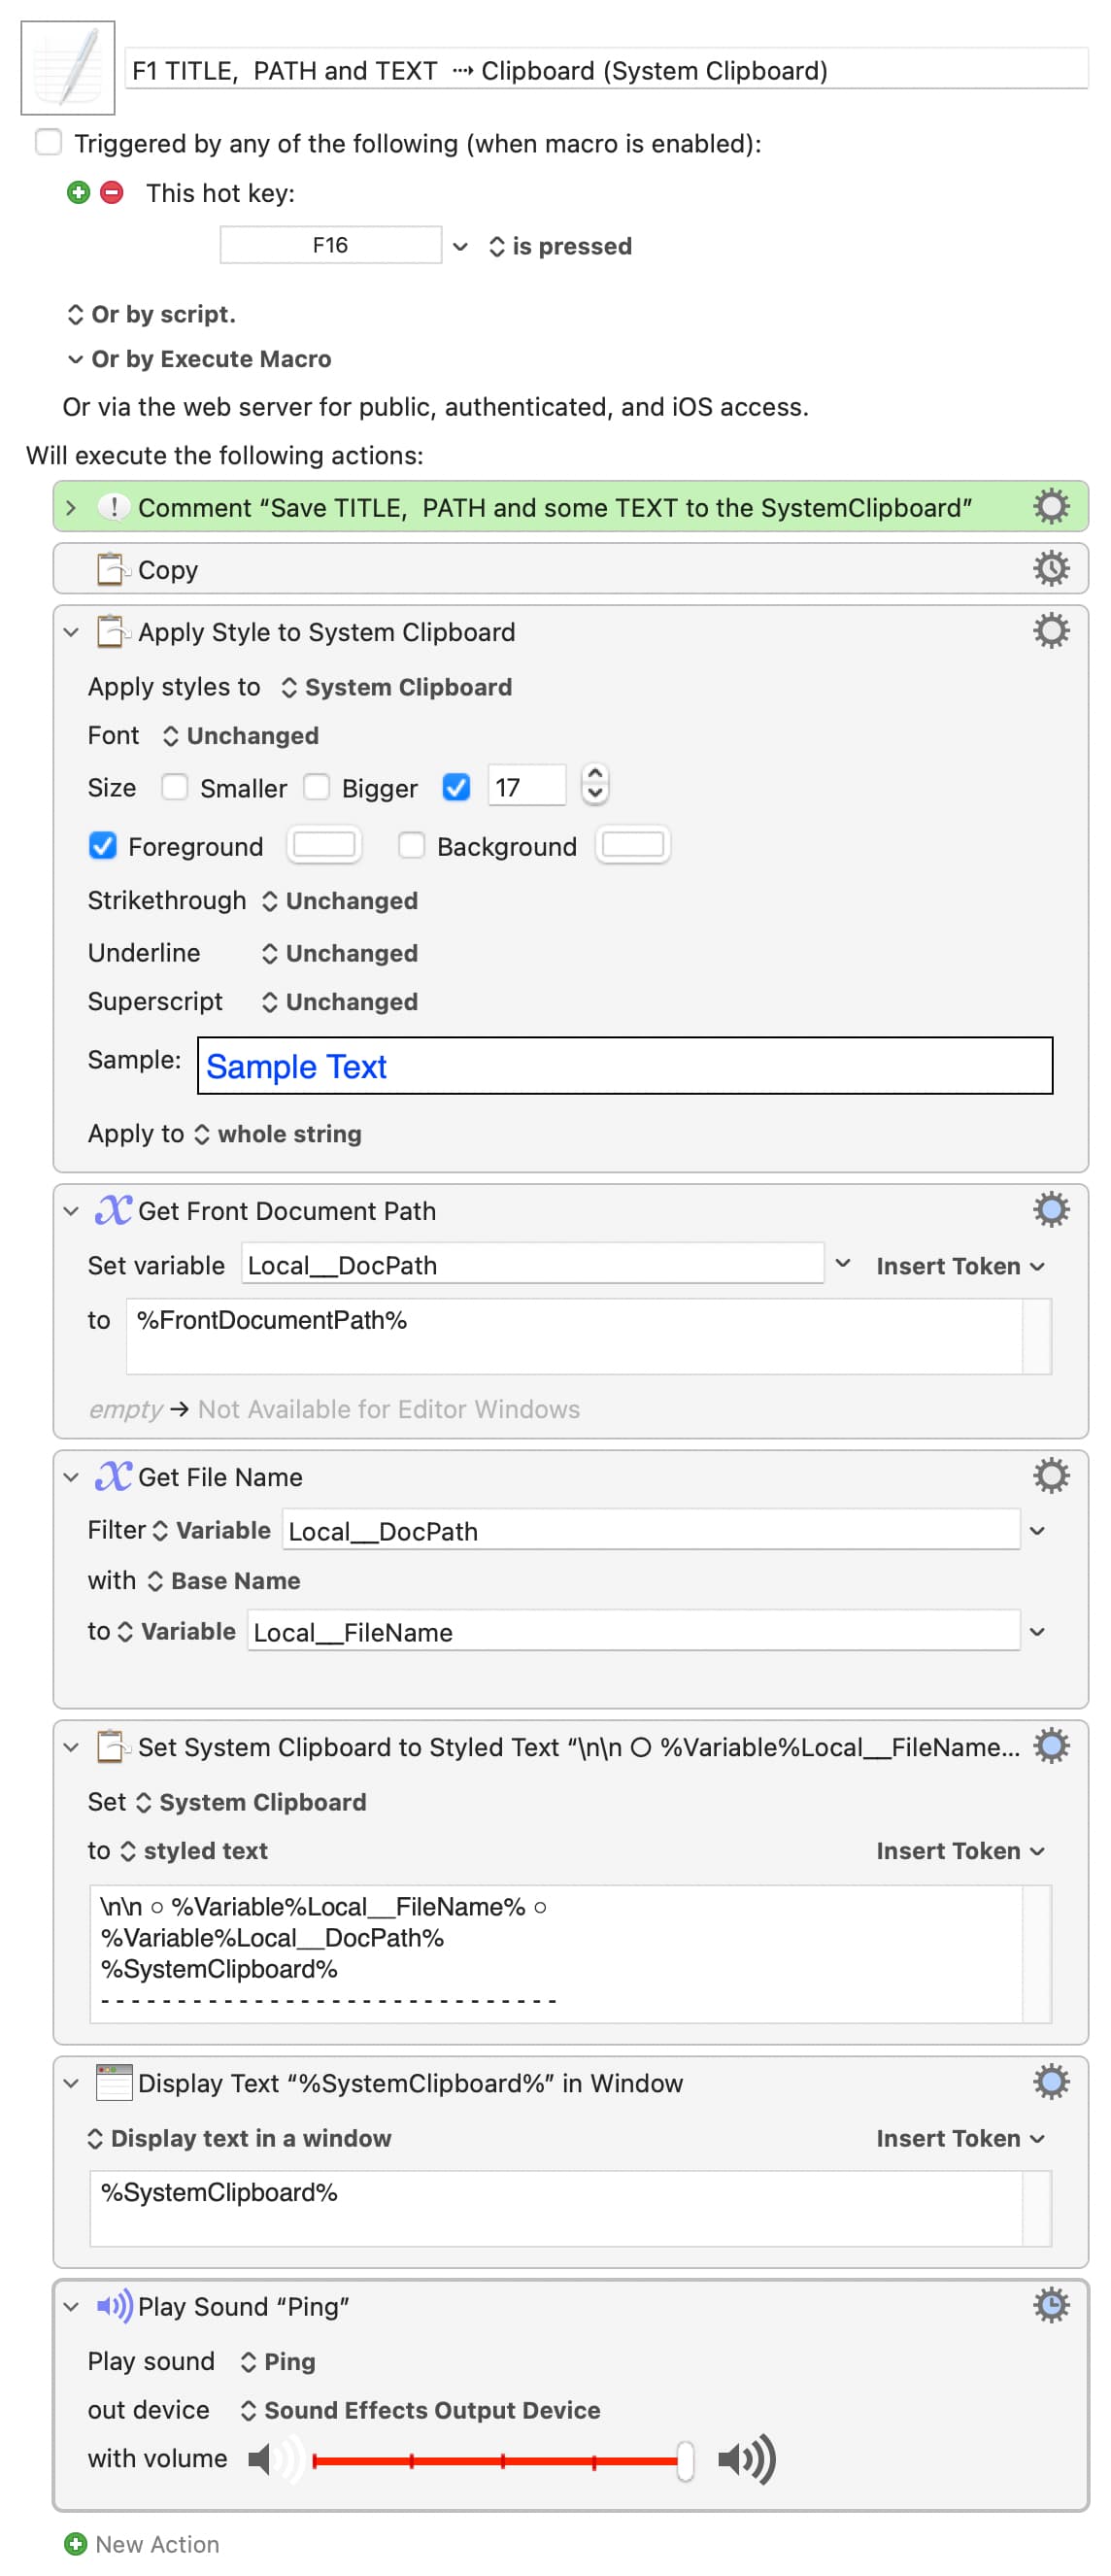Expand the Comment action disclosure arrow

[71, 507]
